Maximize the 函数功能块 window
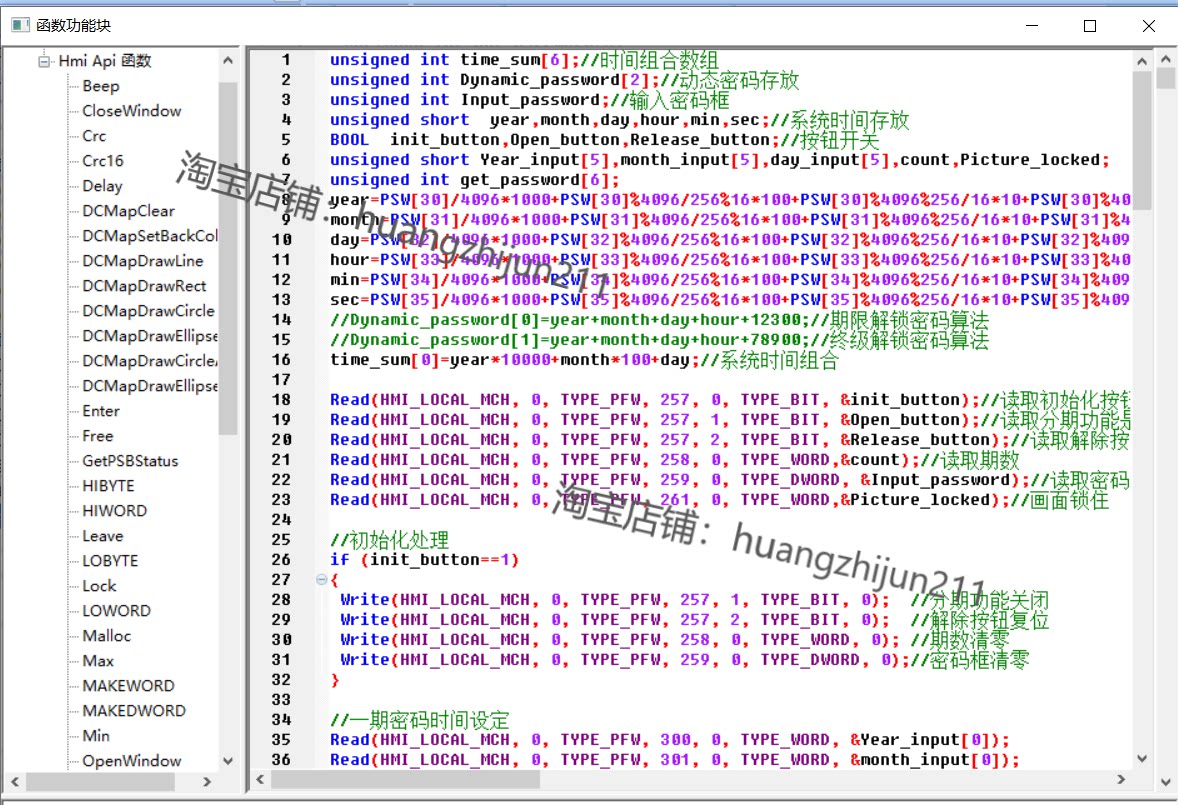The image size is (1178, 805). (1090, 26)
